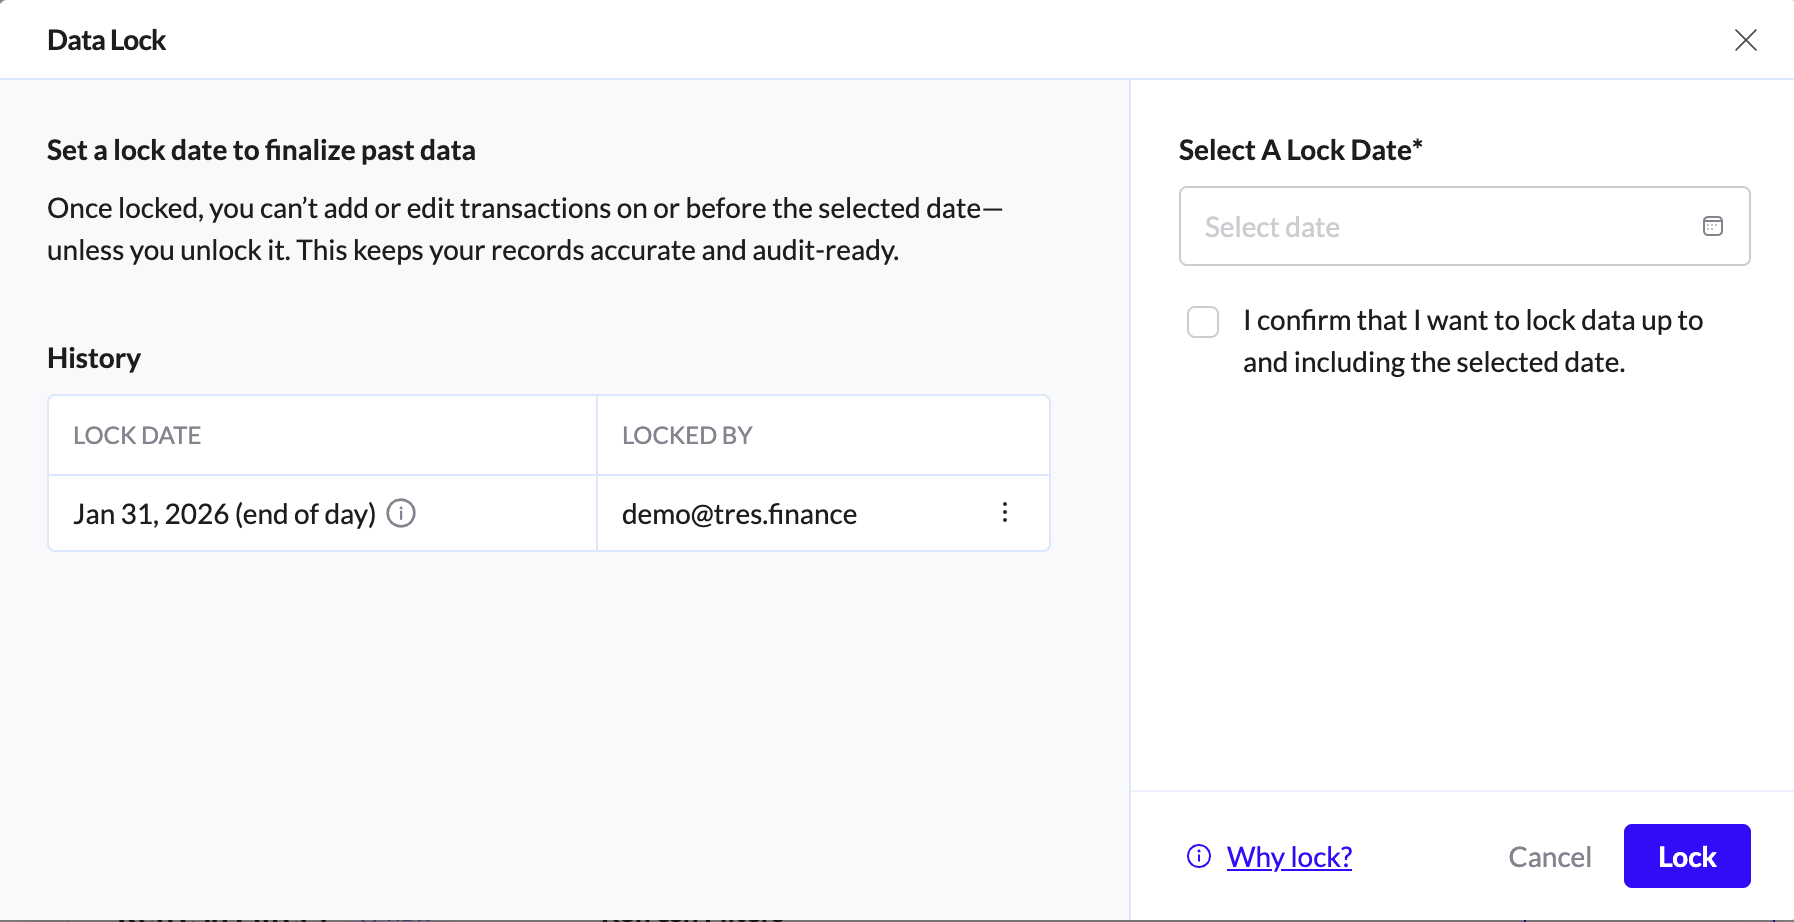The image size is (1794, 922).
Task: Click the LOCKED BY column header
Action: pyautogui.click(x=687, y=436)
